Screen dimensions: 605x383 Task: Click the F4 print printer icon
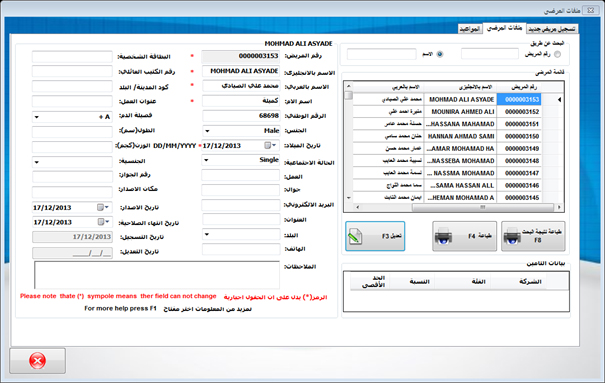click(x=443, y=236)
